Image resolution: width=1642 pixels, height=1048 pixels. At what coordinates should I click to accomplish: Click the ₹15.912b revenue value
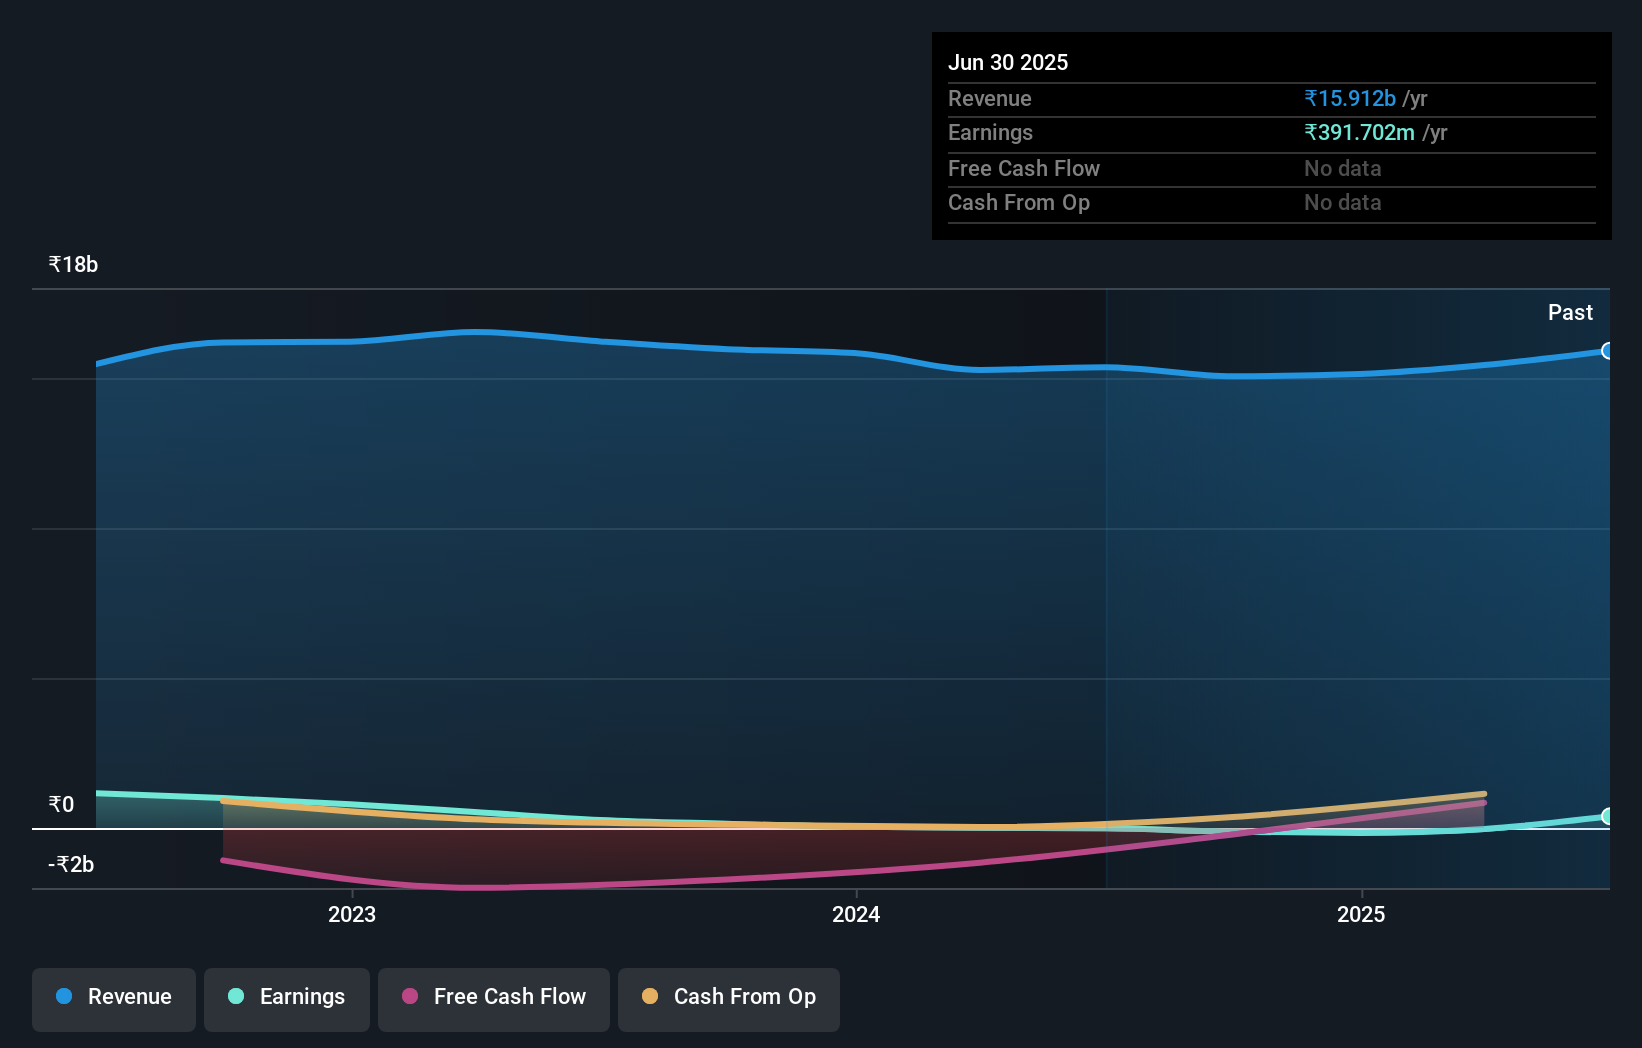pyautogui.click(x=1350, y=98)
